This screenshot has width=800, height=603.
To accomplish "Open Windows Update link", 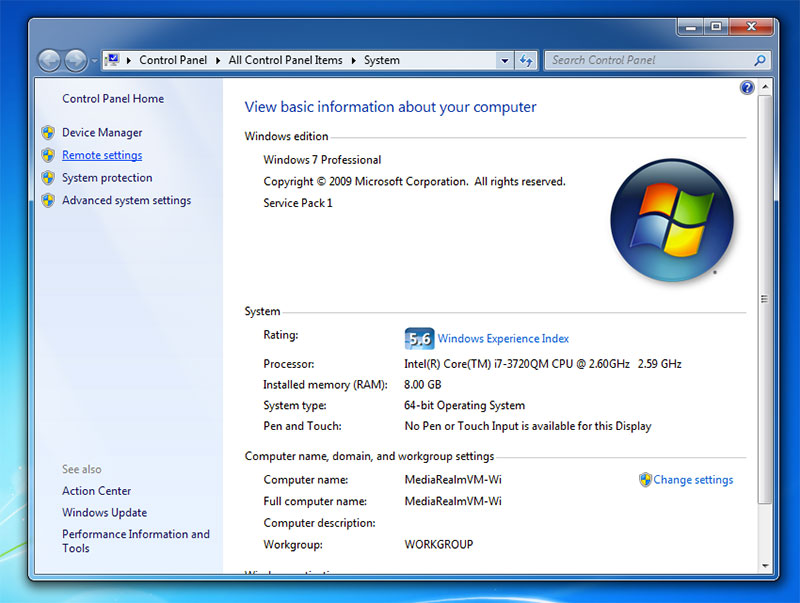I will point(105,512).
